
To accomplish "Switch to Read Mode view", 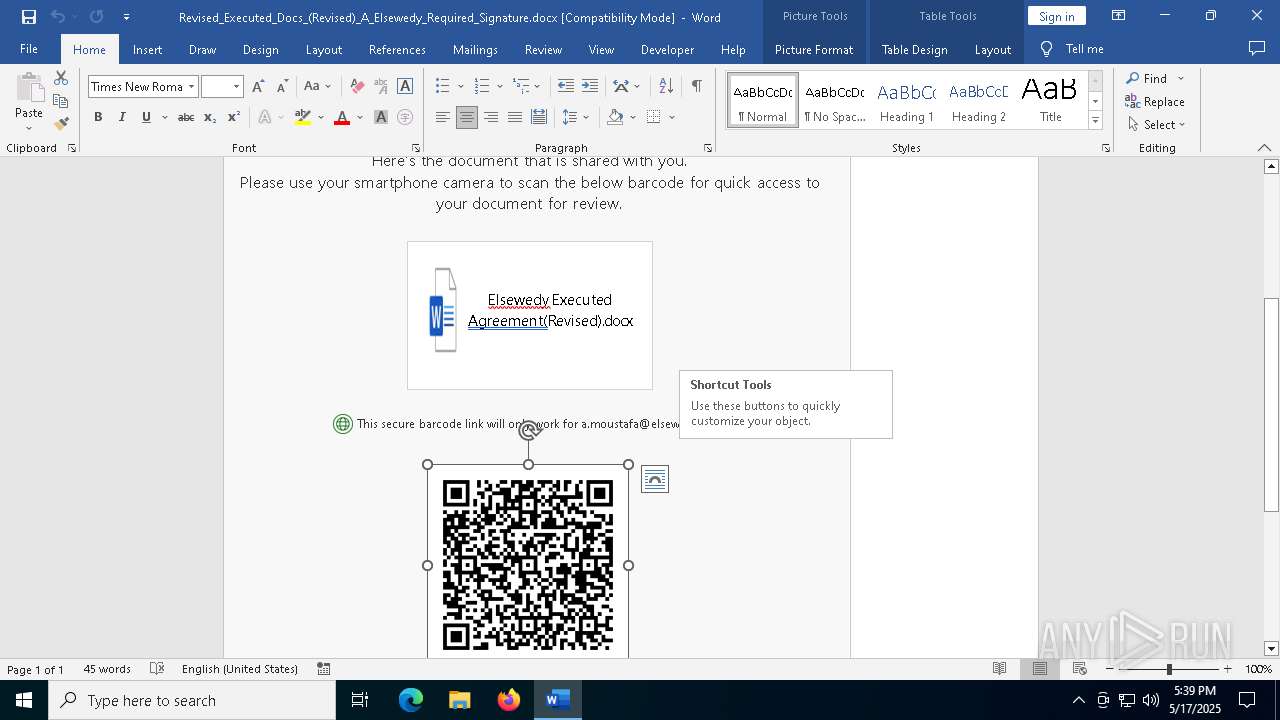I will [x=999, y=669].
